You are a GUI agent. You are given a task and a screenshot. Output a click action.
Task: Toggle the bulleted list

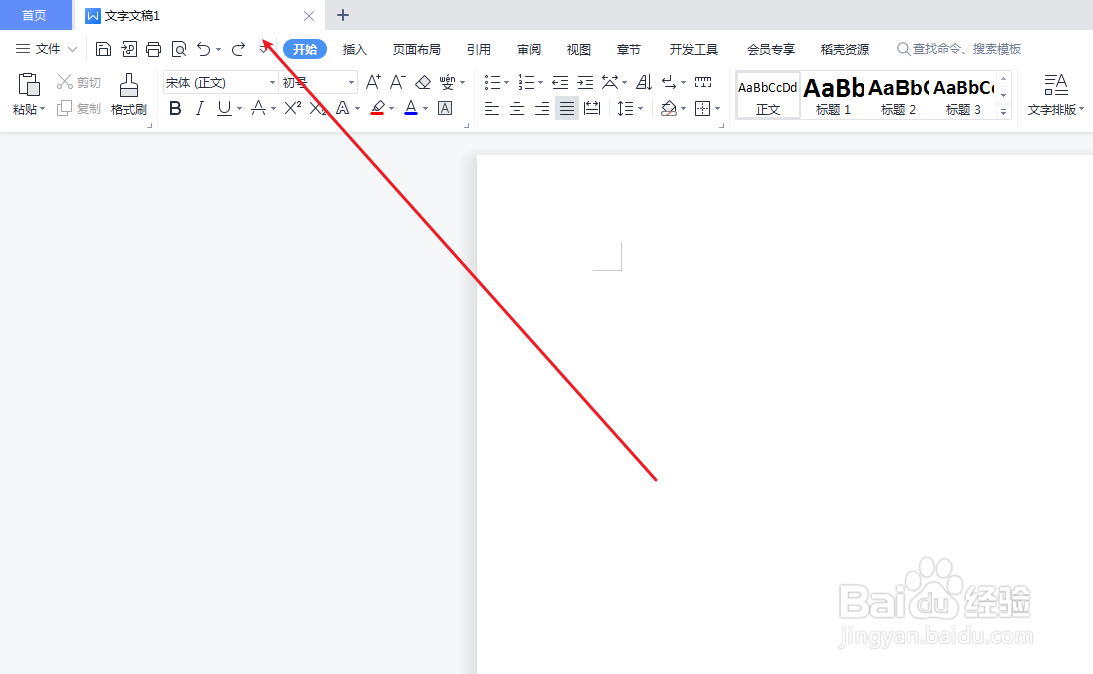point(492,82)
